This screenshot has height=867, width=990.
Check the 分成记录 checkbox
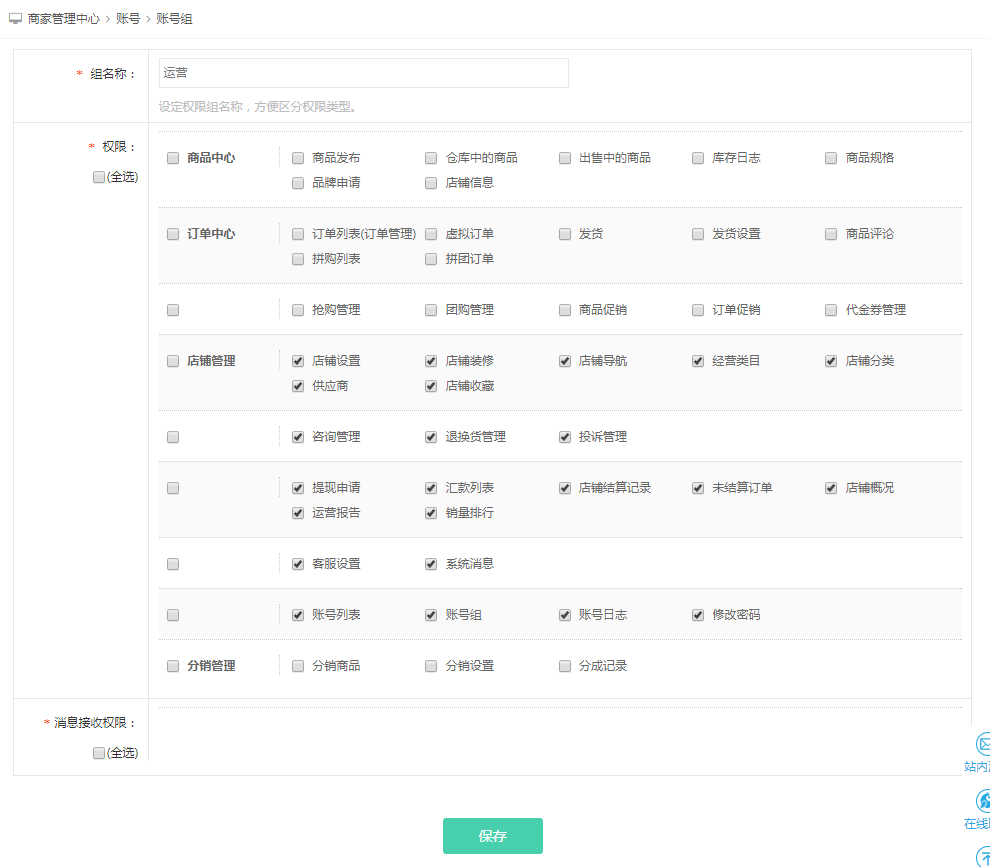(x=565, y=666)
